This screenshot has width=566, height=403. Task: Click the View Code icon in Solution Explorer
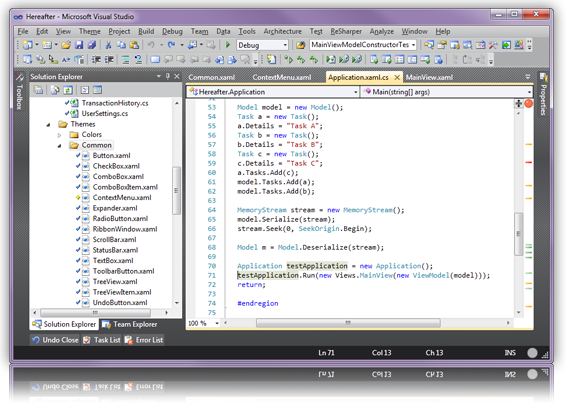[85, 90]
